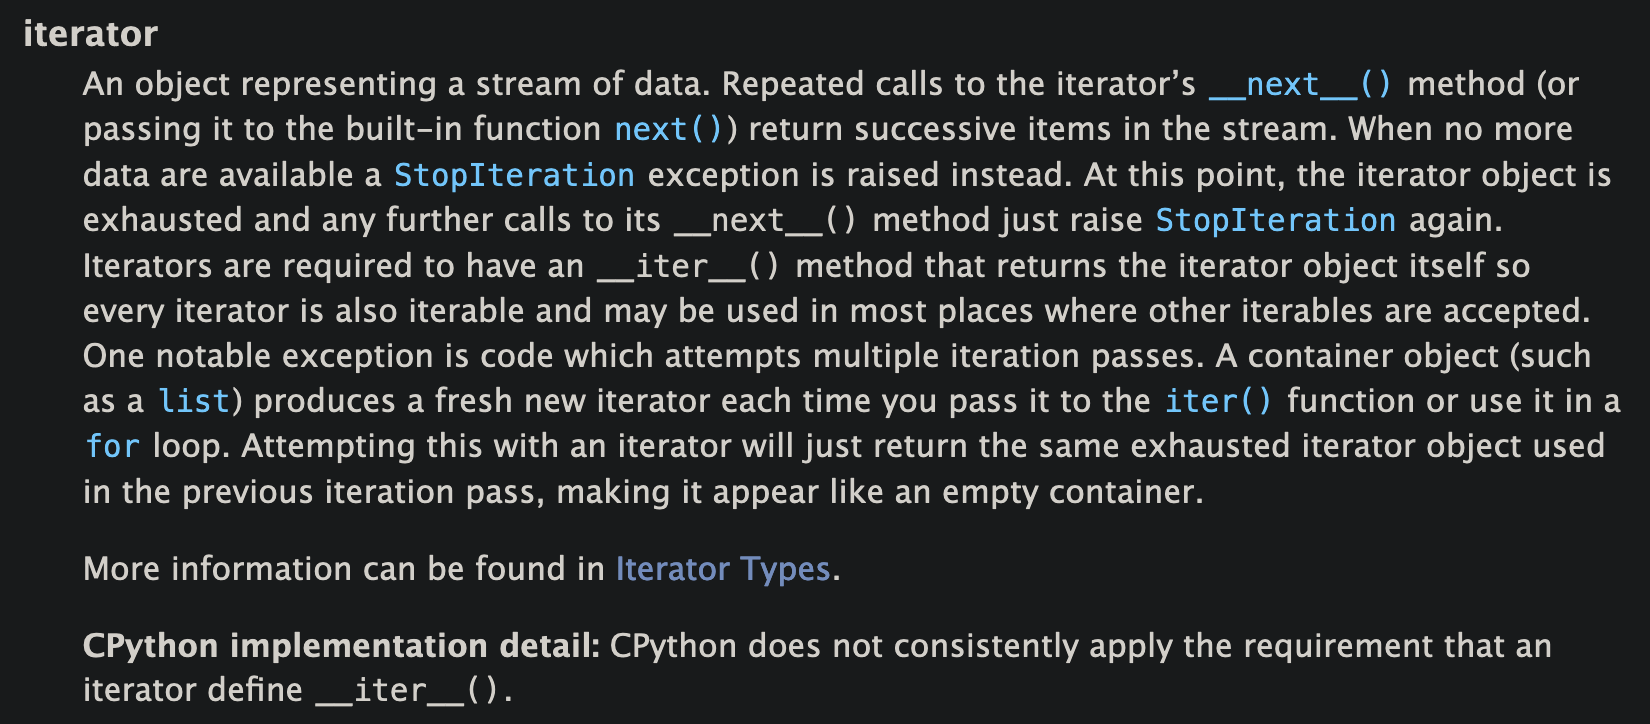Click the unlinked __next__() code text
This screenshot has height=724, width=1650.
tap(765, 221)
